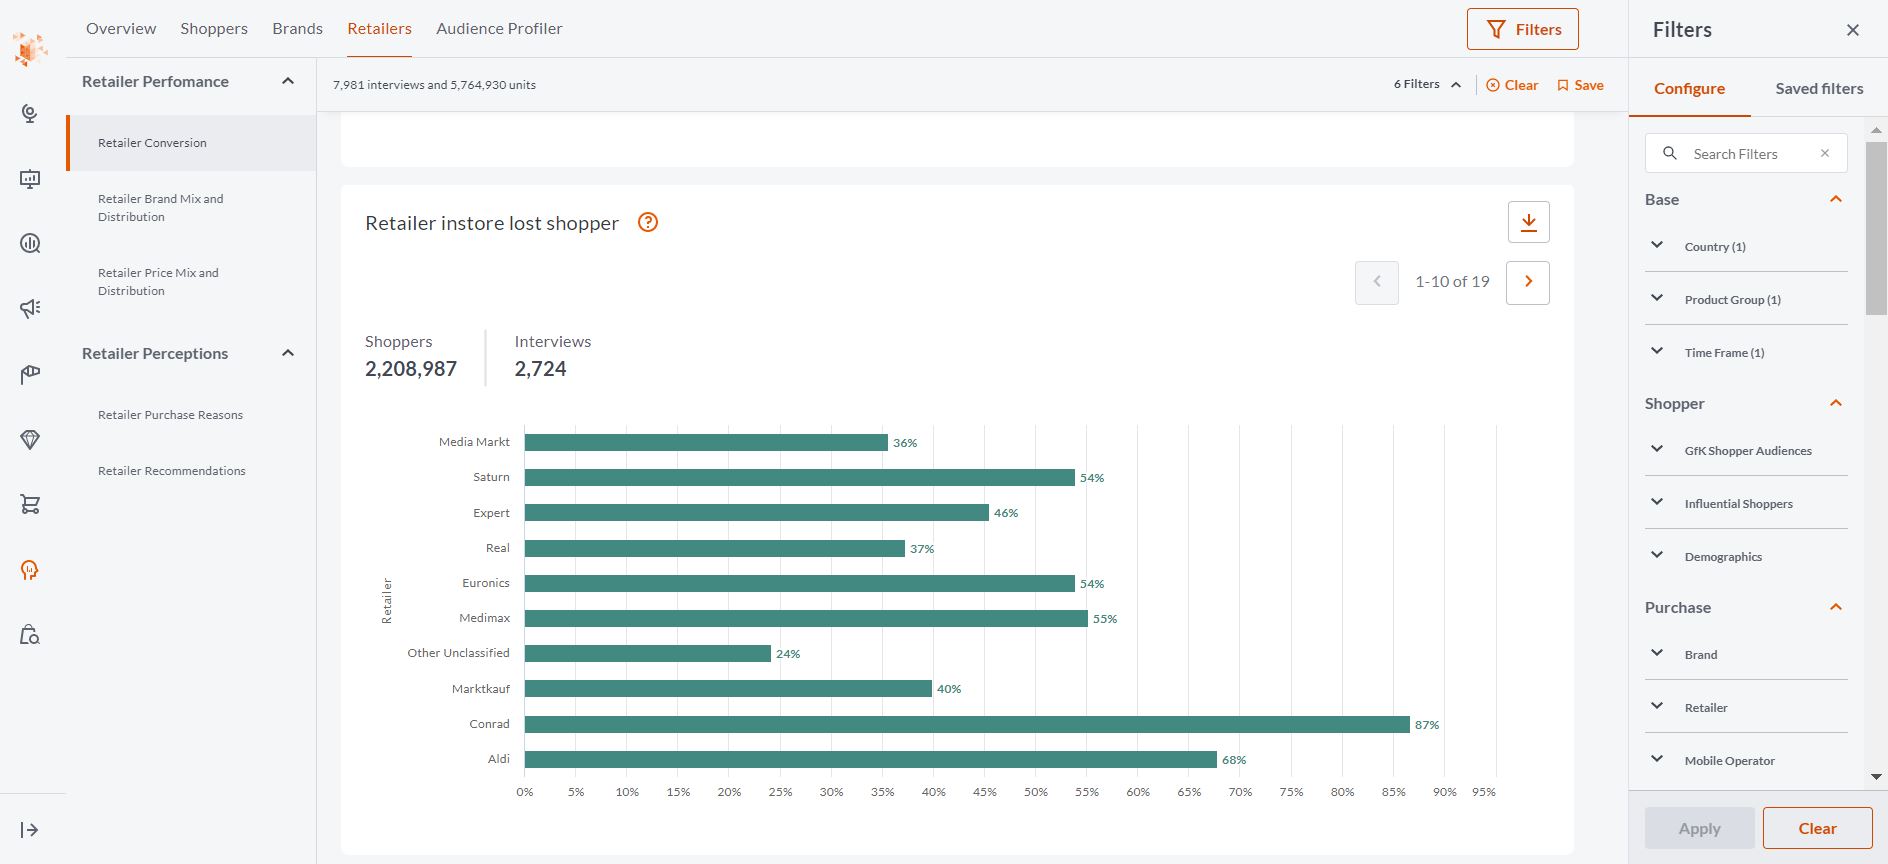Go to next page of retailers
This screenshot has height=864, width=1888.
coord(1528,282)
